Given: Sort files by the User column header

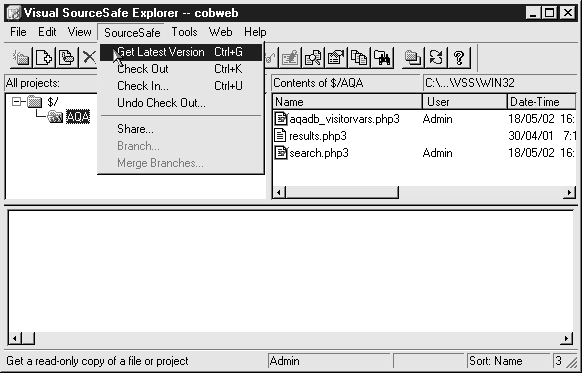Looking at the screenshot, I should coord(464,102).
